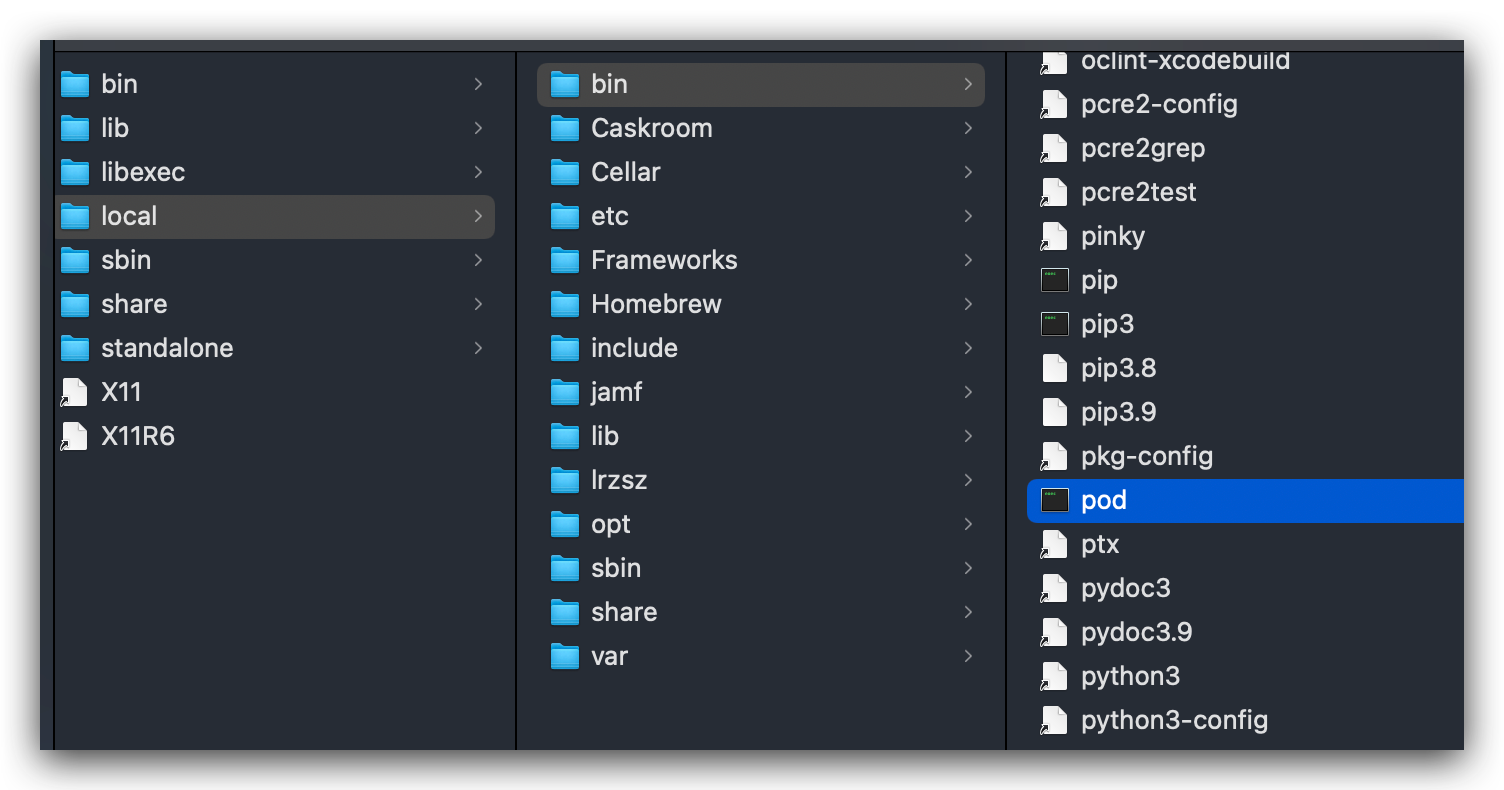
Task: Click the opt folder icon
Action: (x=565, y=524)
